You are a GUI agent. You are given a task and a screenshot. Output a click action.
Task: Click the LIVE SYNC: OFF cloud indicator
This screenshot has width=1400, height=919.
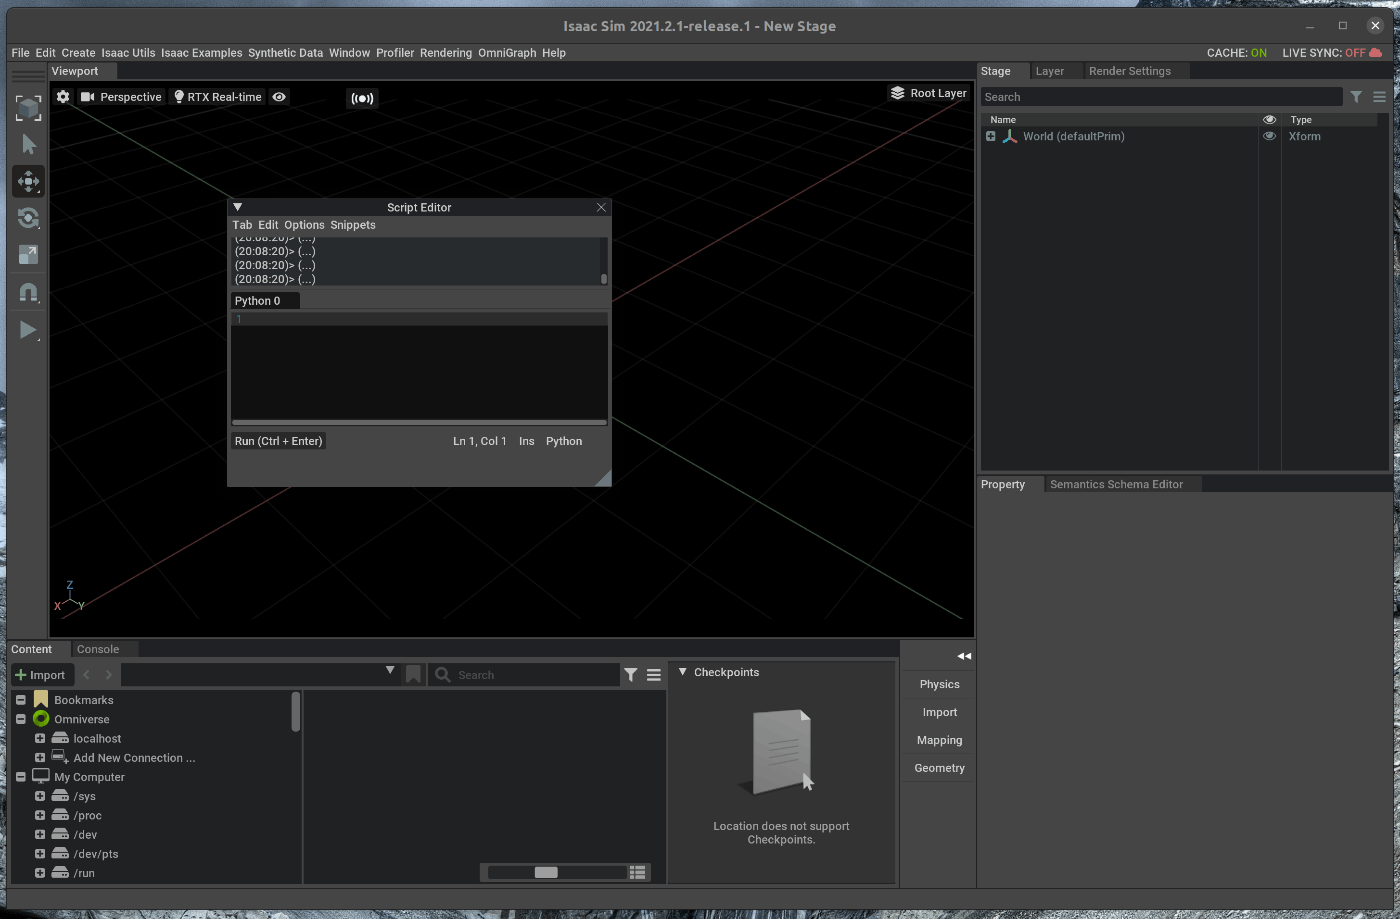click(1332, 53)
